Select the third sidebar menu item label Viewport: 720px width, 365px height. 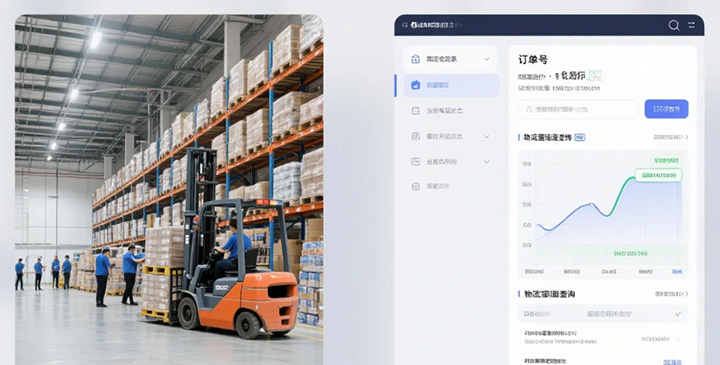pos(444,111)
